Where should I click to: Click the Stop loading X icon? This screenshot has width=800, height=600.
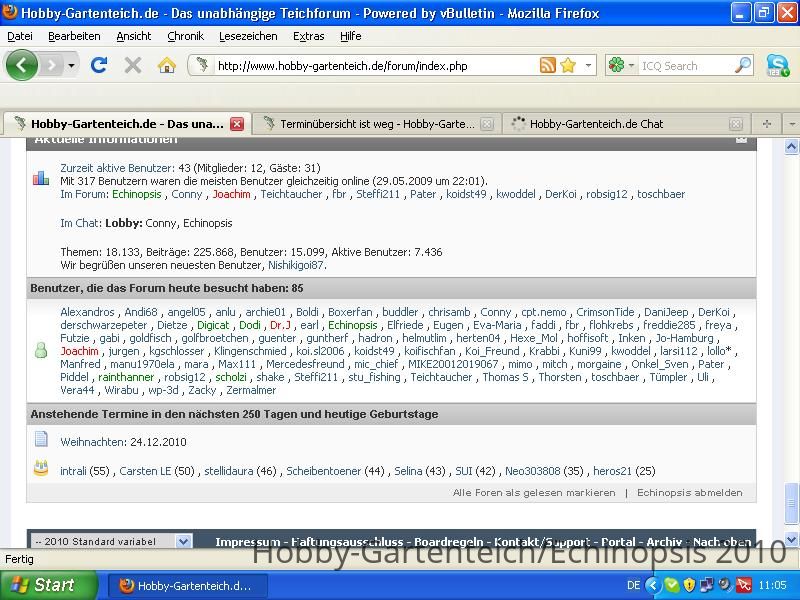pyautogui.click(x=133, y=65)
